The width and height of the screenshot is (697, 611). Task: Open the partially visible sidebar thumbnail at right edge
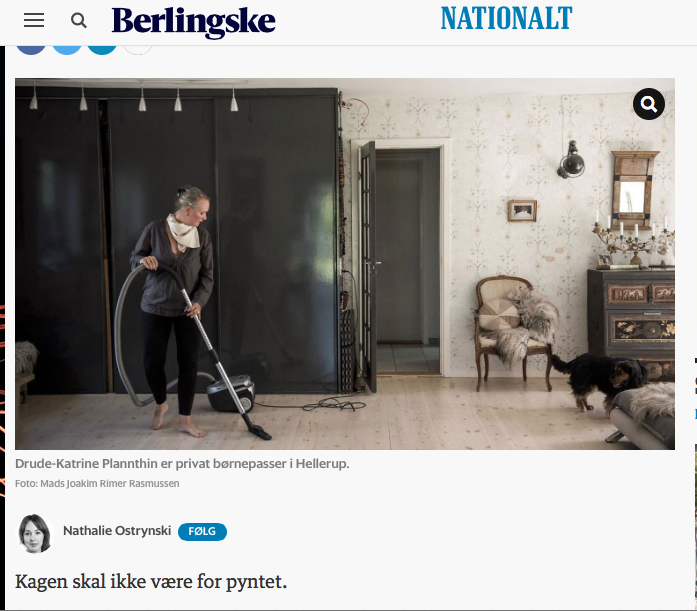point(696,527)
